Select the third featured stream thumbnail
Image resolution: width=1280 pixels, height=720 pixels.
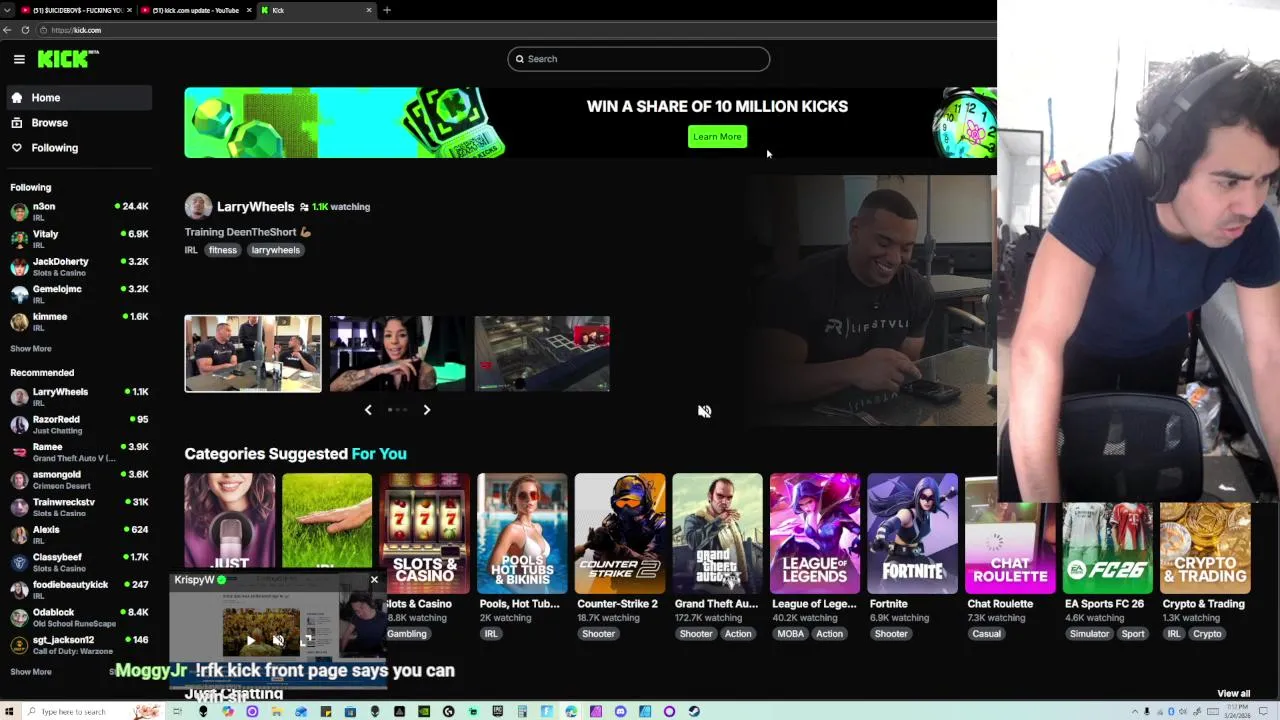coord(542,354)
